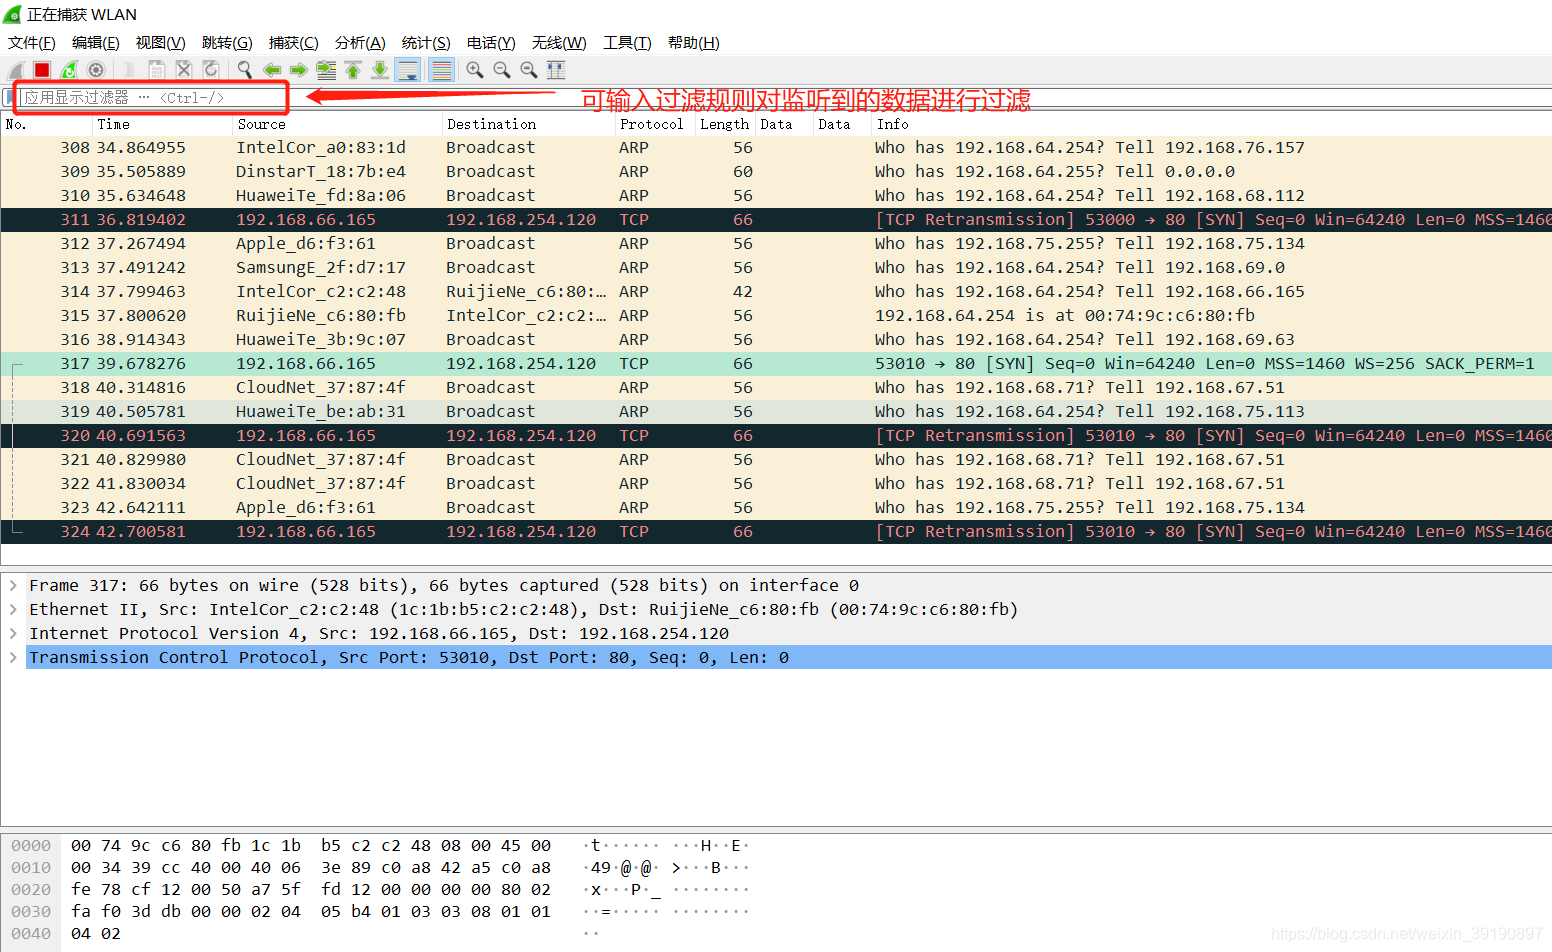Toggle auto-scroll during live capture
This screenshot has width=1552, height=952.
(408, 70)
